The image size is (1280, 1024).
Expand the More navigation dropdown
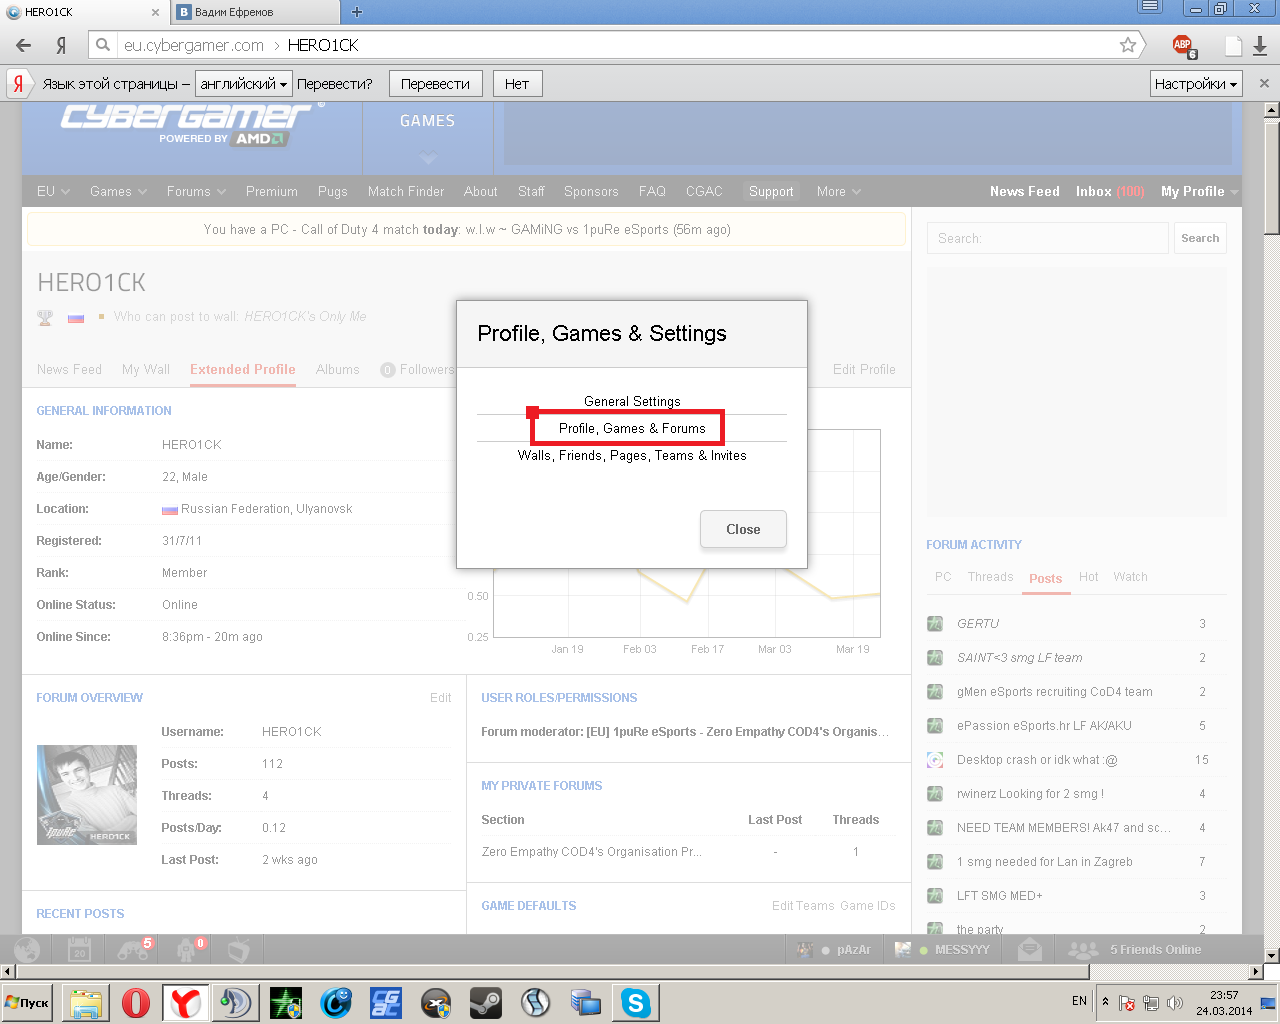point(838,192)
